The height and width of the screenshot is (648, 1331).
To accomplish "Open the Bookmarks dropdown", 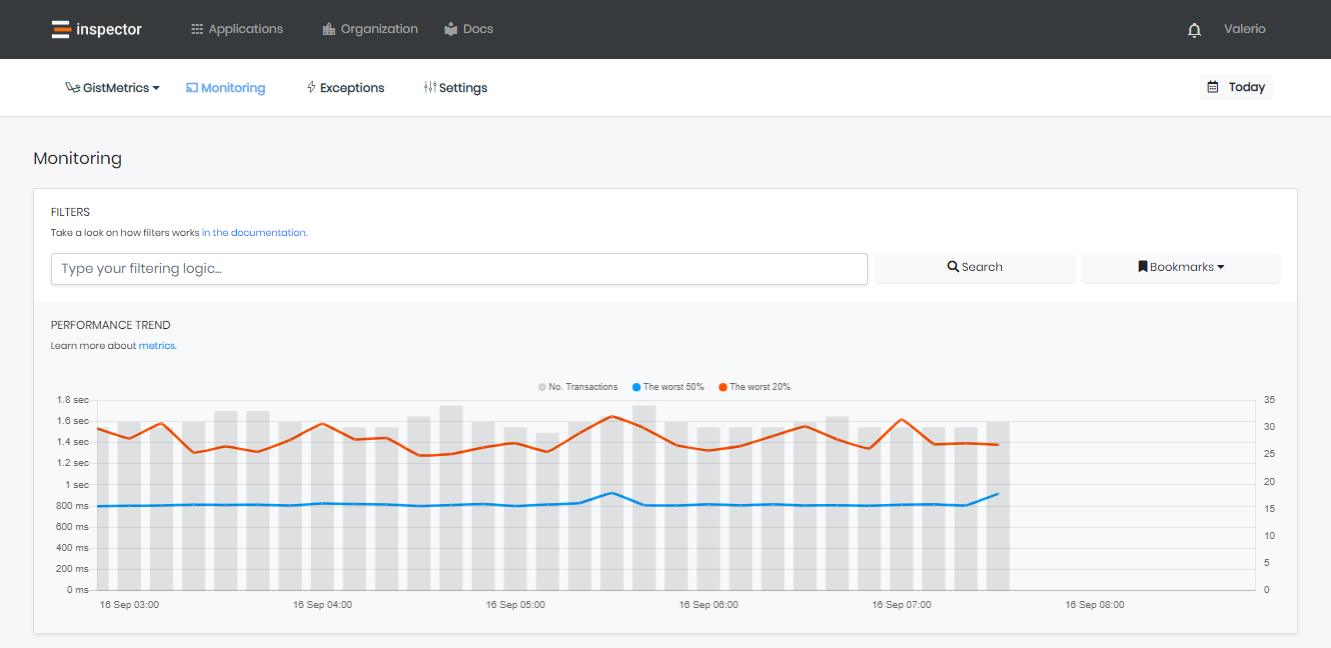I will [1181, 266].
